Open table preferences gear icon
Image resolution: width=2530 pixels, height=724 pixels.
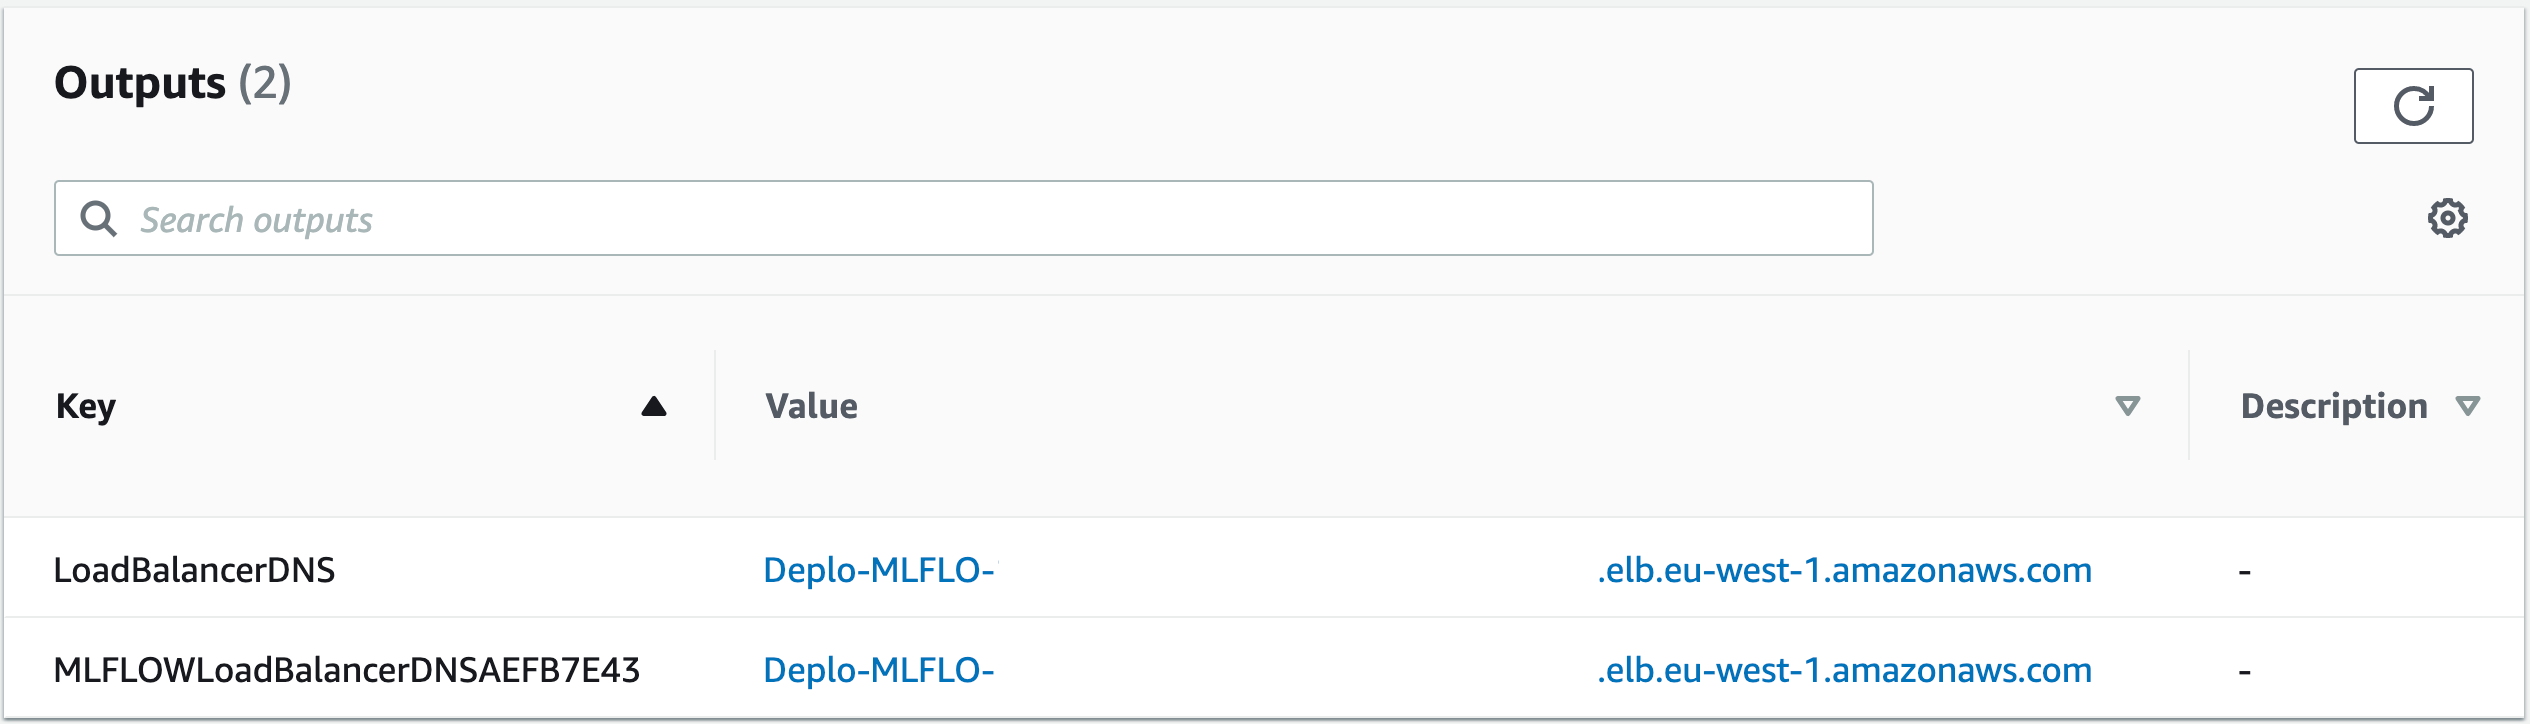pyautogui.click(x=2447, y=218)
